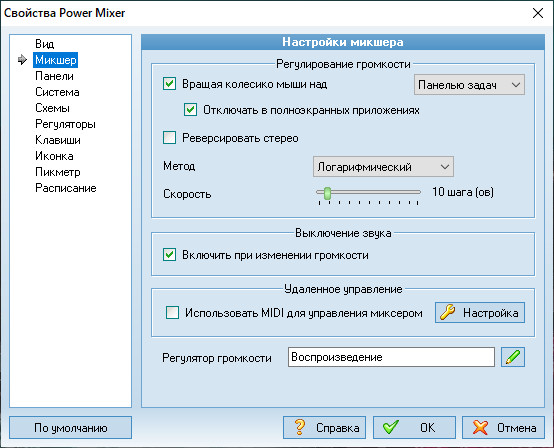Open the Панелью задач dropdown
554x448 pixels.
(x=469, y=85)
